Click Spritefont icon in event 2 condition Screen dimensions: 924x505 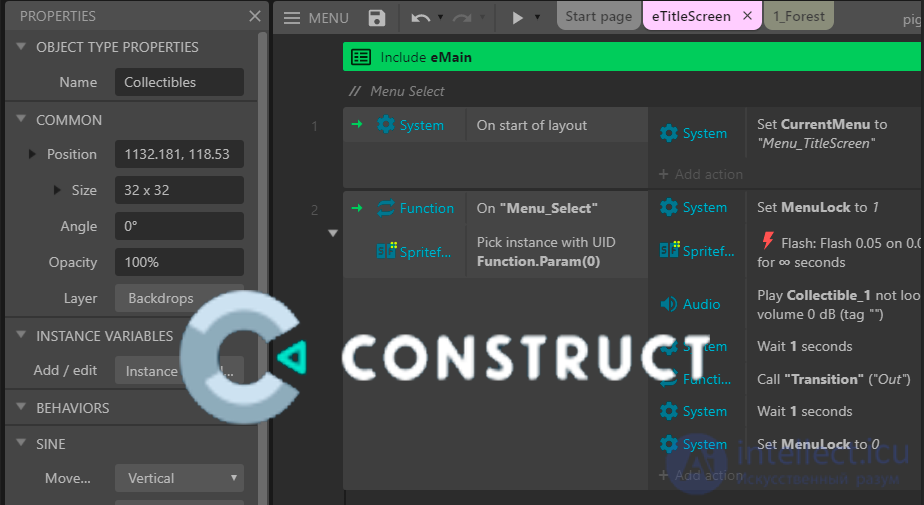pyautogui.click(x=386, y=252)
